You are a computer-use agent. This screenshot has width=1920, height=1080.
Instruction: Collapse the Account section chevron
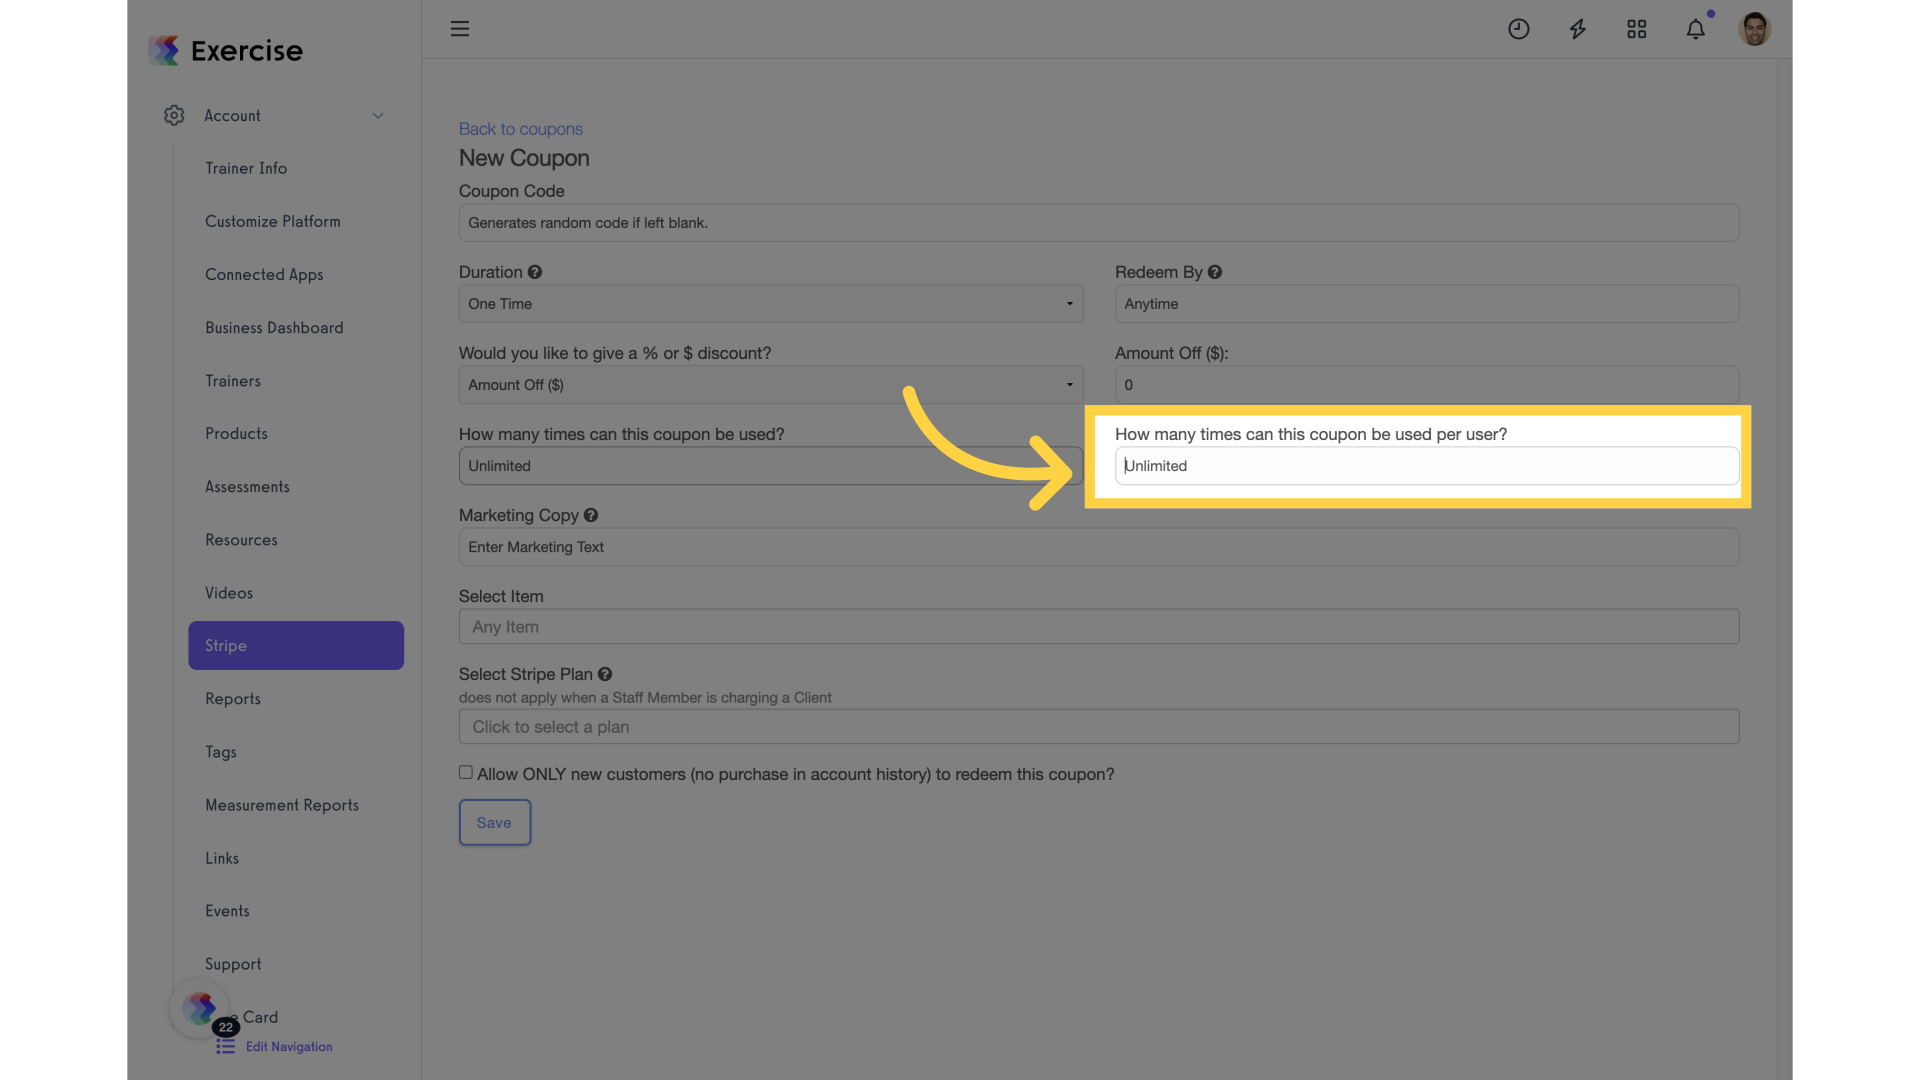pos(378,116)
